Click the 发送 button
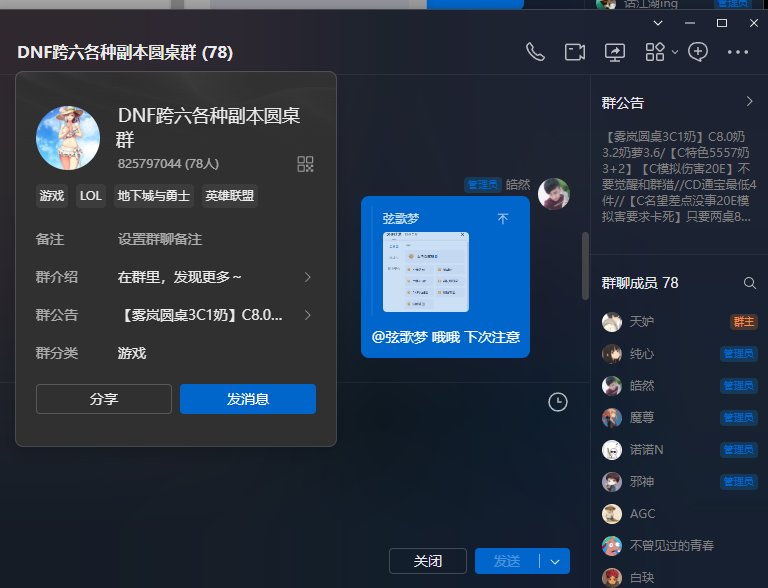This screenshot has height=588, width=768. click(x=507, y=561)
